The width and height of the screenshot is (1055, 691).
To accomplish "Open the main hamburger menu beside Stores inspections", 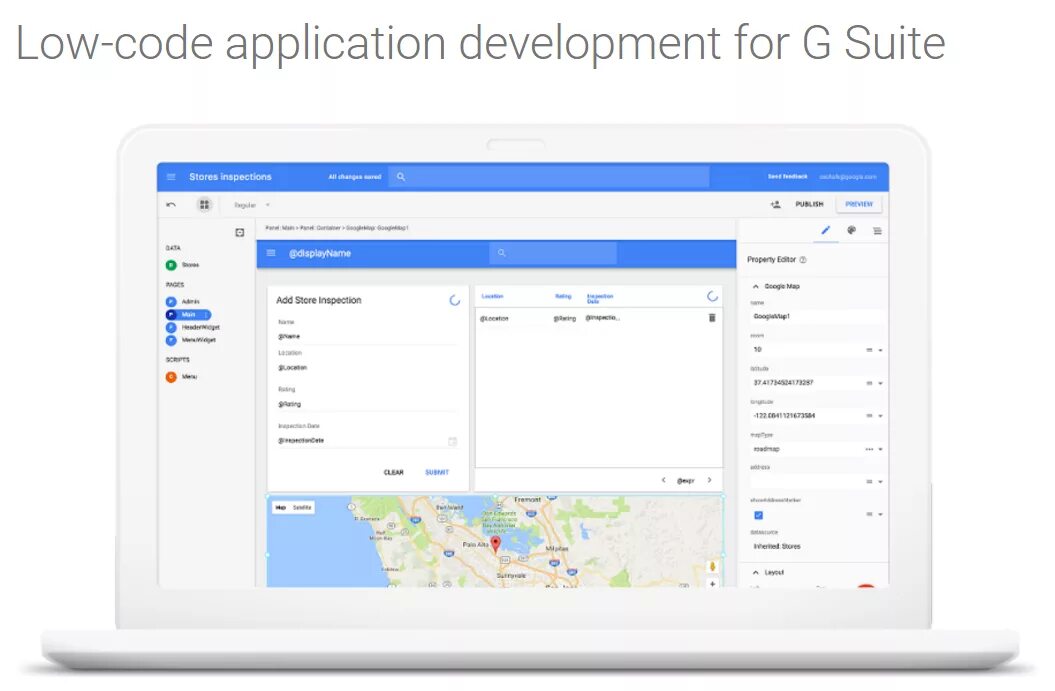I will tap(171, 177).
